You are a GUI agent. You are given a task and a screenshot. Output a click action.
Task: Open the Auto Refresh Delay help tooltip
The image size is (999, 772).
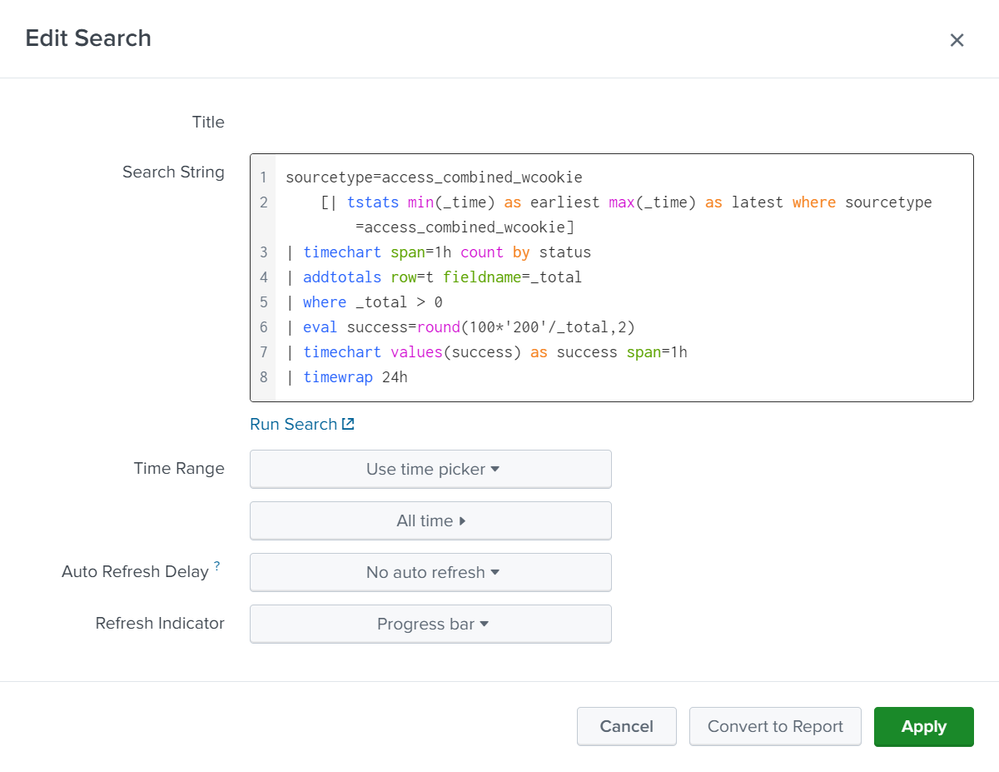click(215, 563)
